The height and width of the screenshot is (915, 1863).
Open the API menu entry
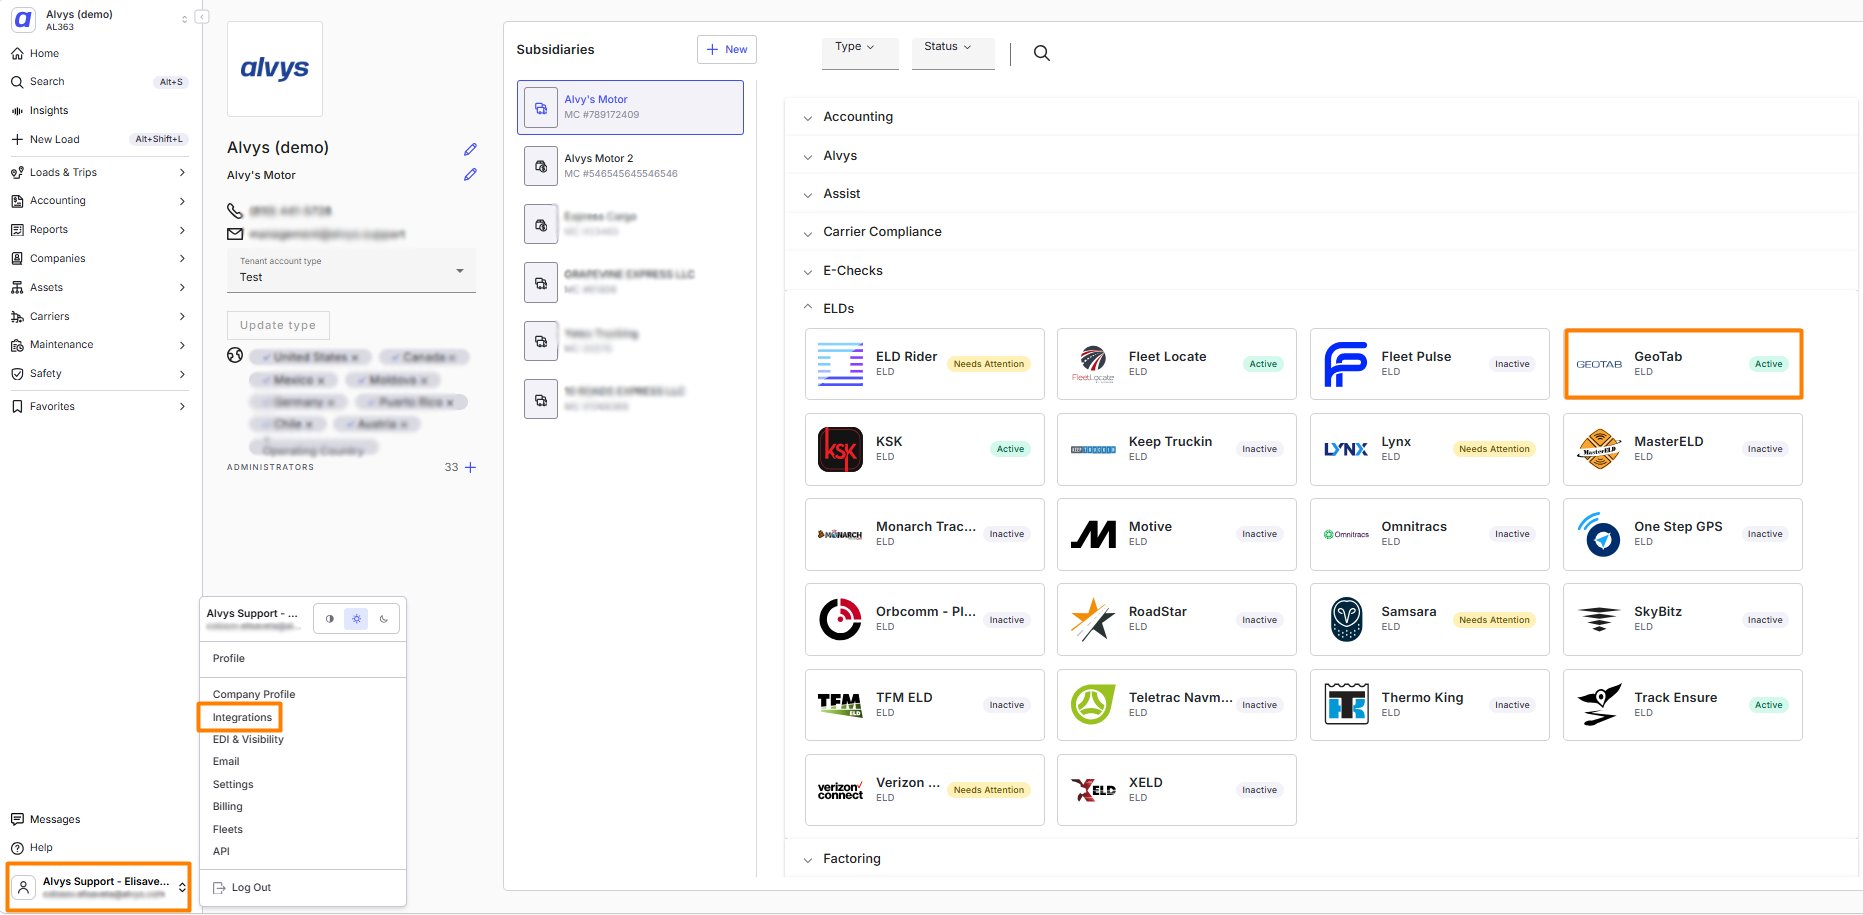pyautogui.click(x=221, y=851)
